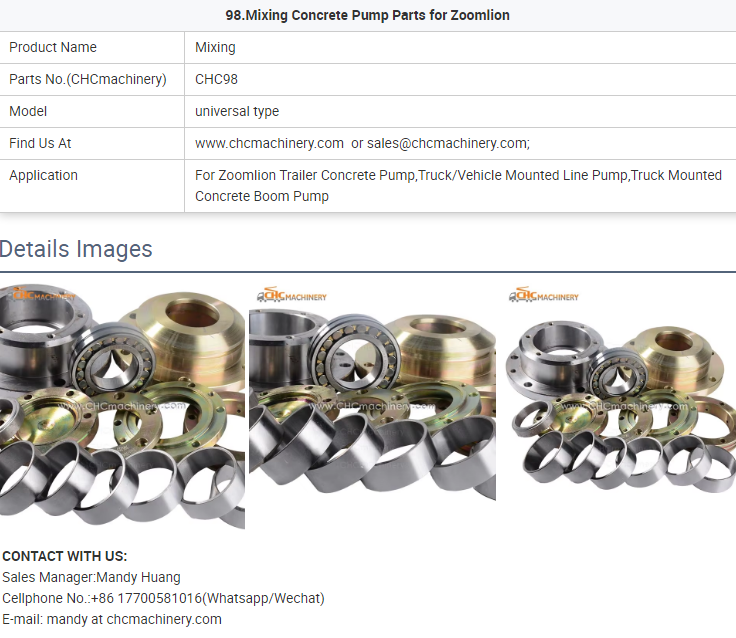
Task: Click the CONTACT WITH US heading
Action: [65, 556]
